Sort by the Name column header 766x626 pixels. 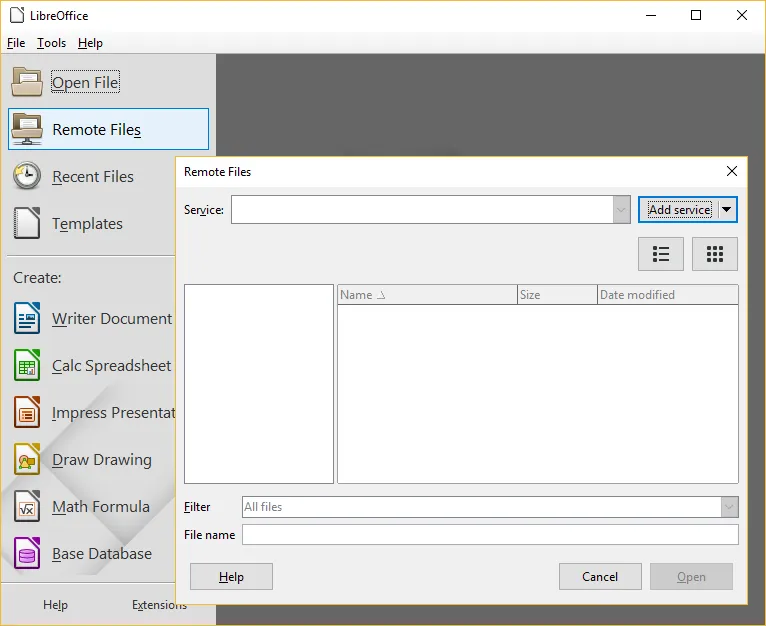[427, 295]
